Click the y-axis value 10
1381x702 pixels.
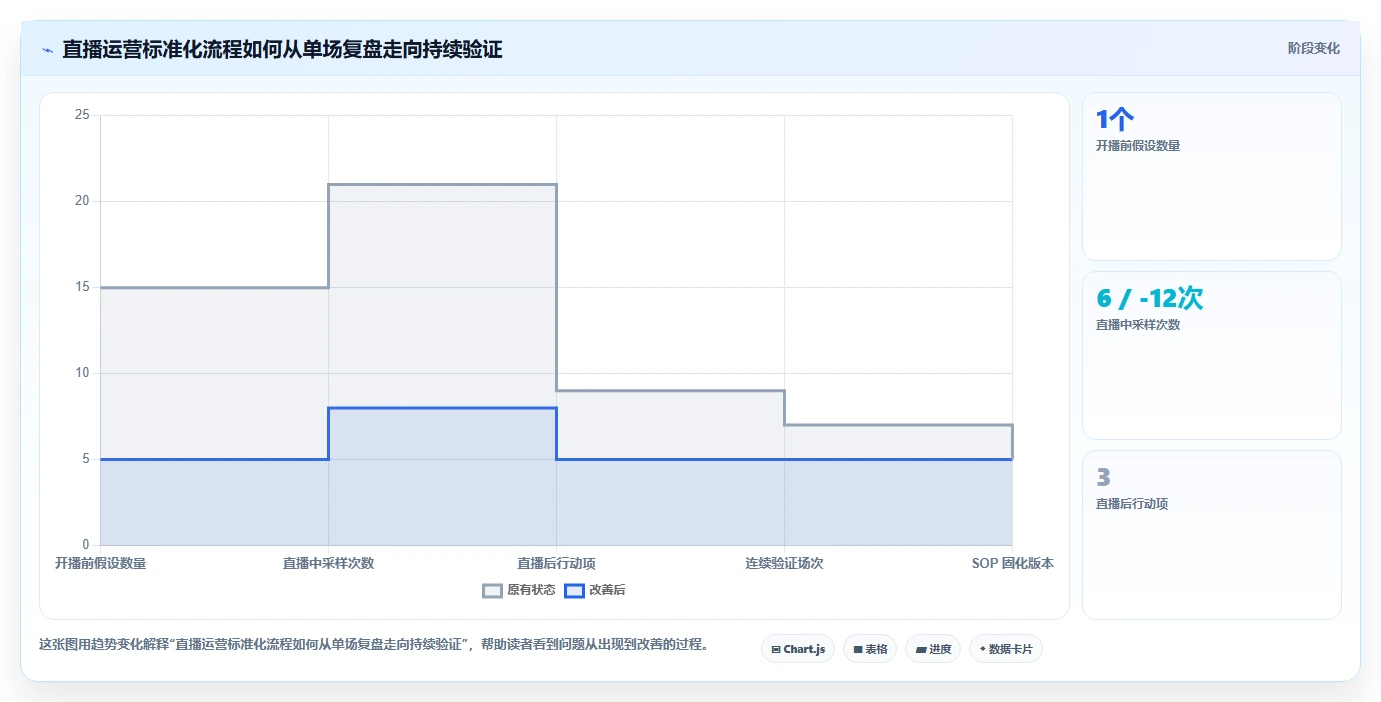pos(82,373)
